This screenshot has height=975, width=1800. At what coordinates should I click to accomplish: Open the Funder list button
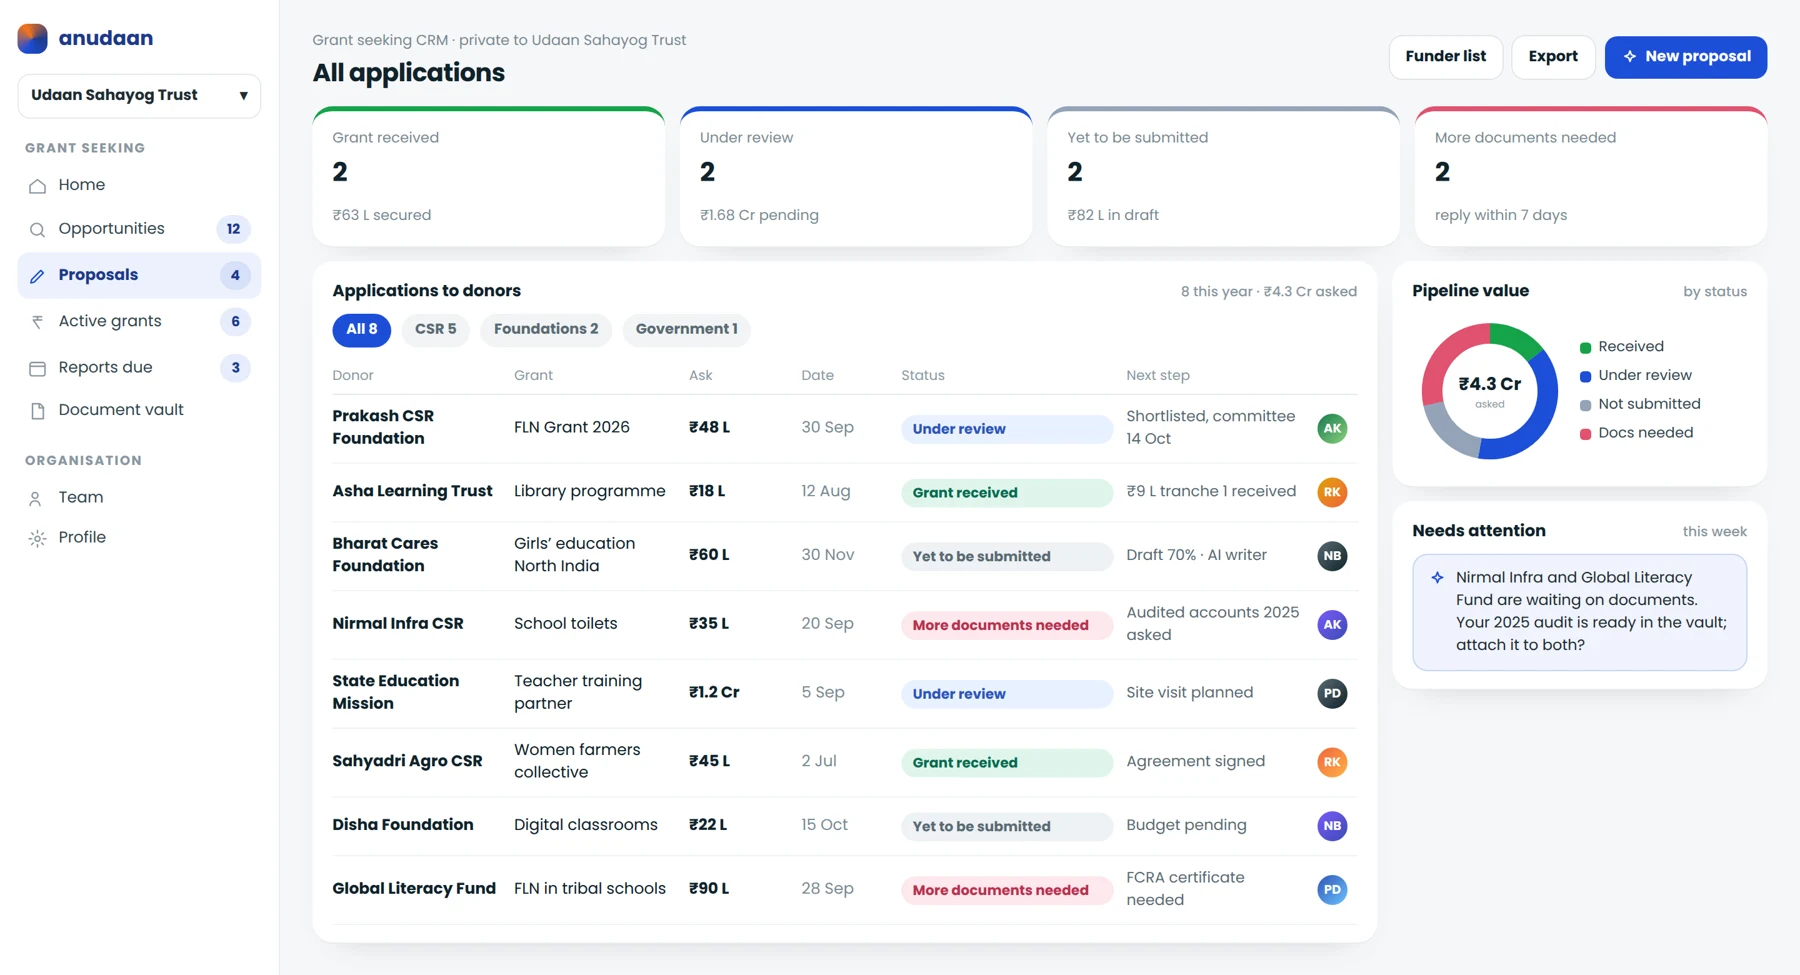(x=1446, y=57)
